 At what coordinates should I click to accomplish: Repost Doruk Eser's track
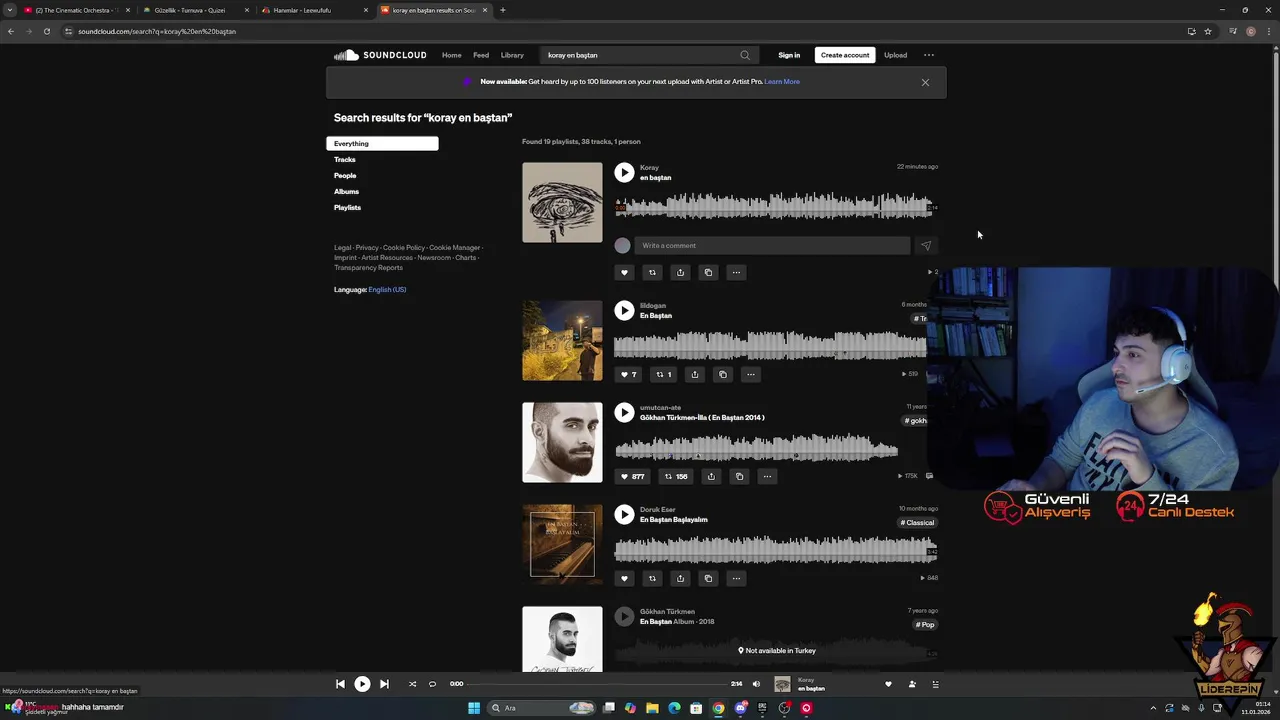point(652,578)
